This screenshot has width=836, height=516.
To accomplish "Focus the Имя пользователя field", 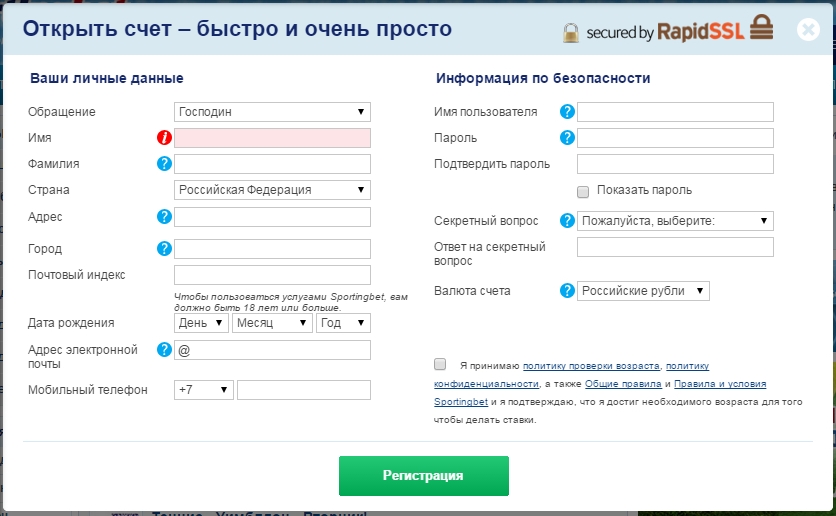I will [675, 112].
